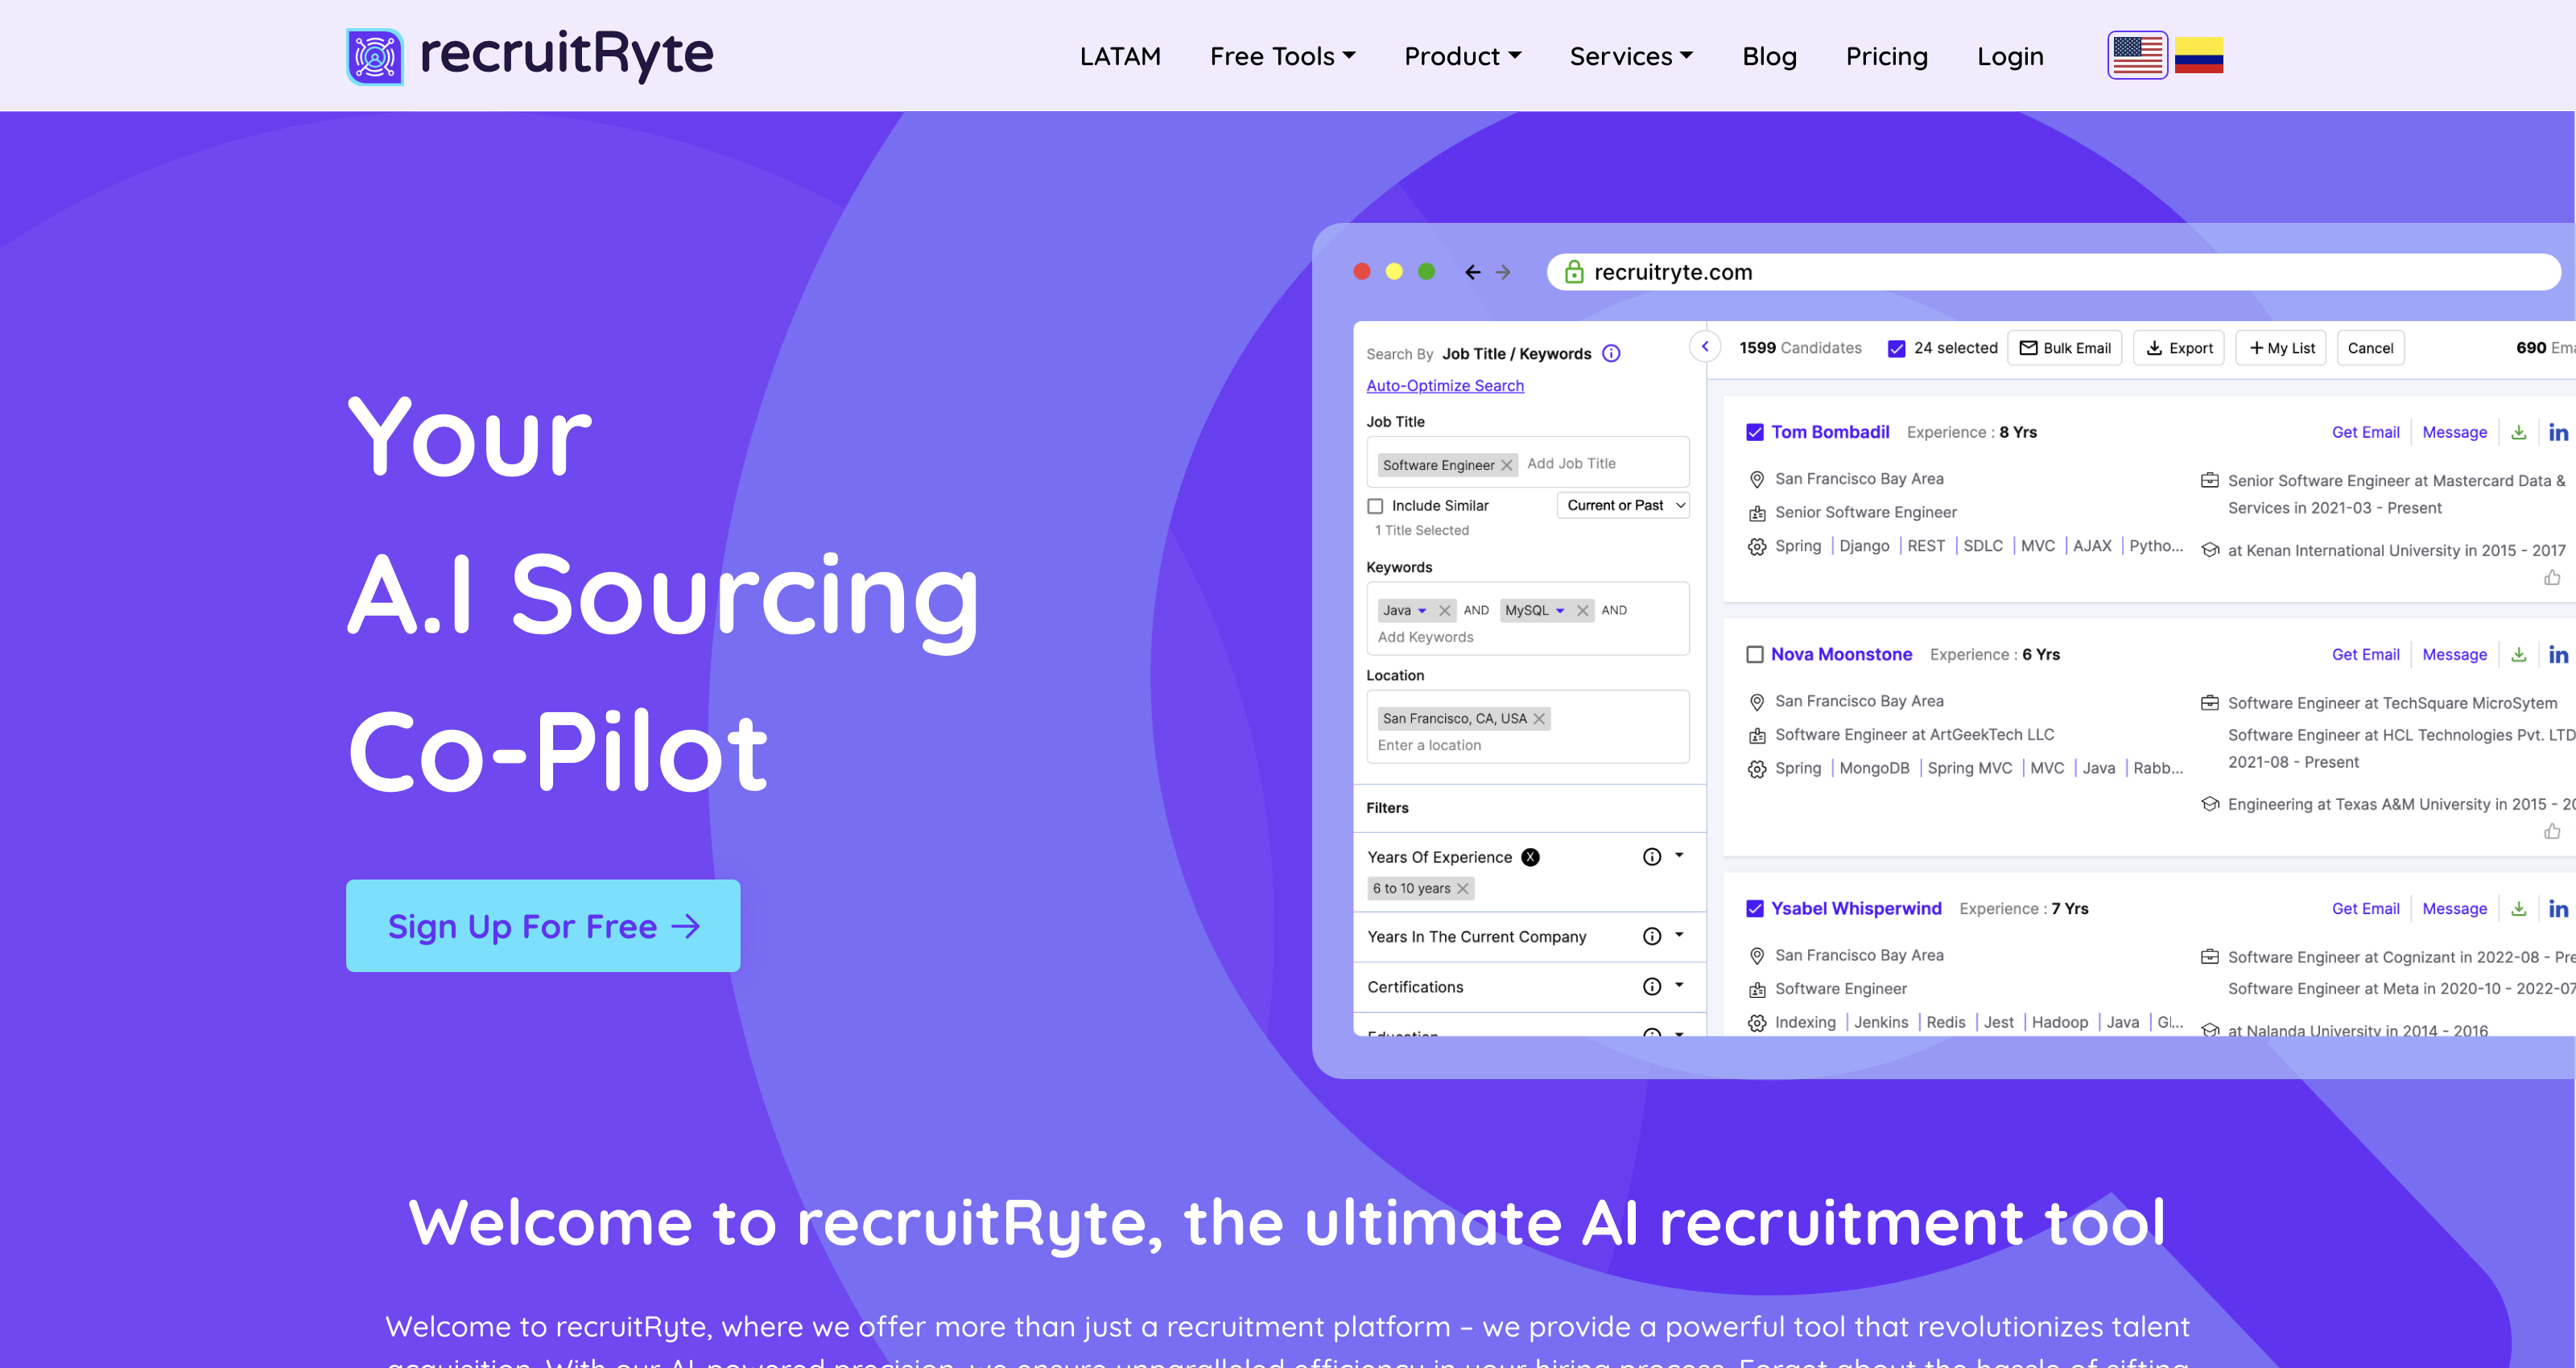Click the Years Of Experience info icon
This screenshot has width=2576, height=1368.
(x=1652, y=857)
